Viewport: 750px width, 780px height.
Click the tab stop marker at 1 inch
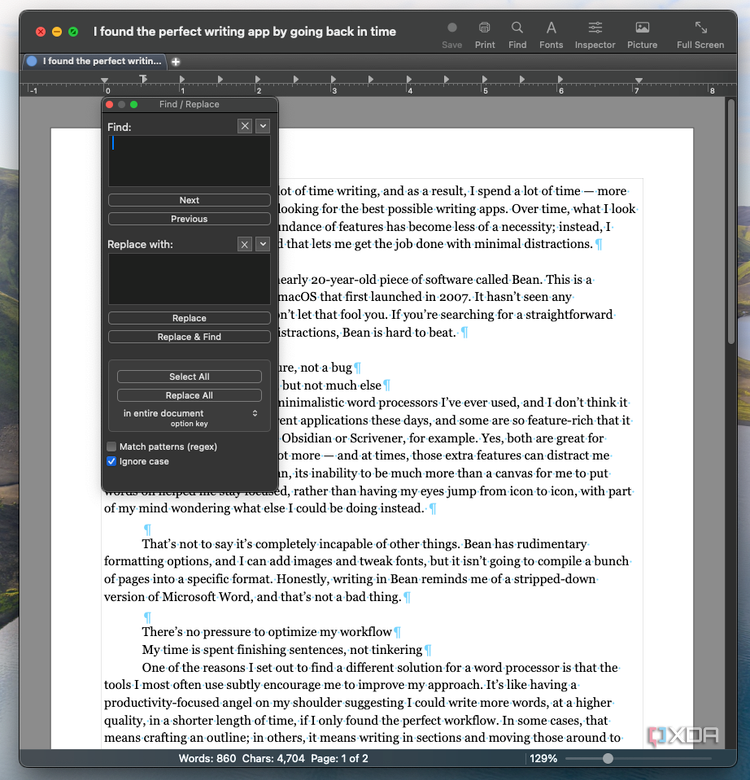click(x=182, y=79)
